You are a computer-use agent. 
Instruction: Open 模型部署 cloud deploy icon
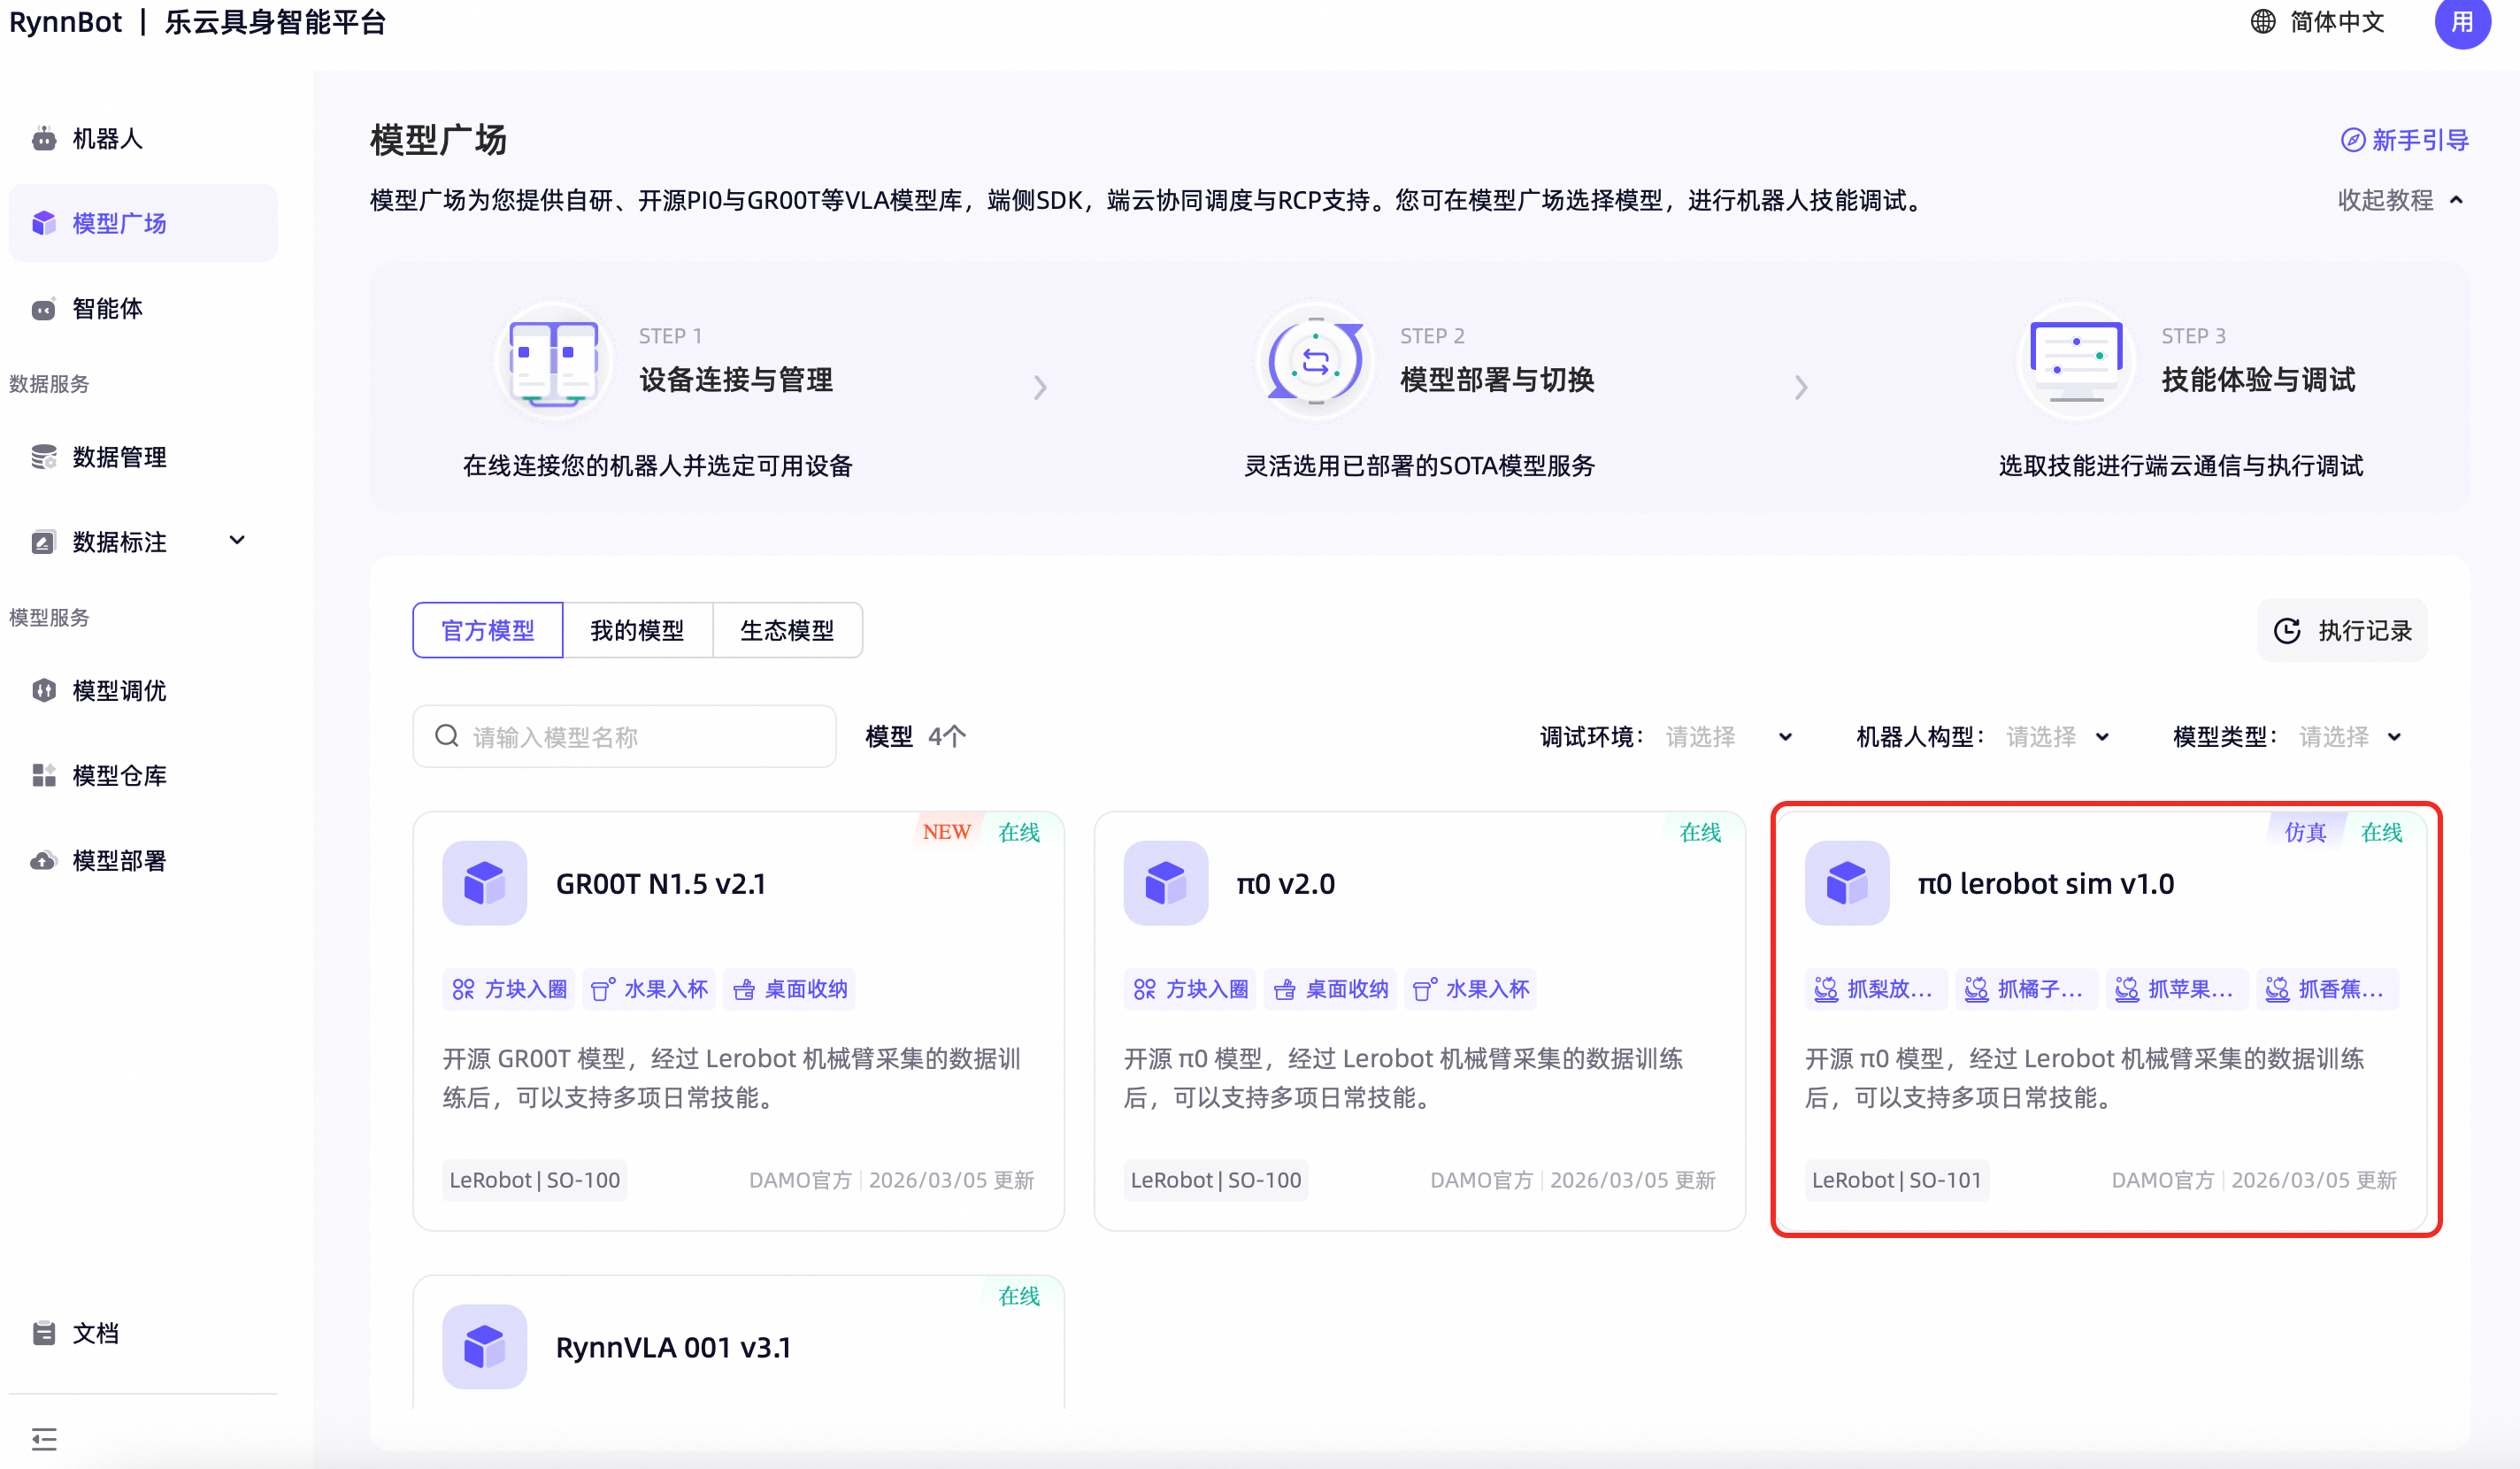click(43, 860)
